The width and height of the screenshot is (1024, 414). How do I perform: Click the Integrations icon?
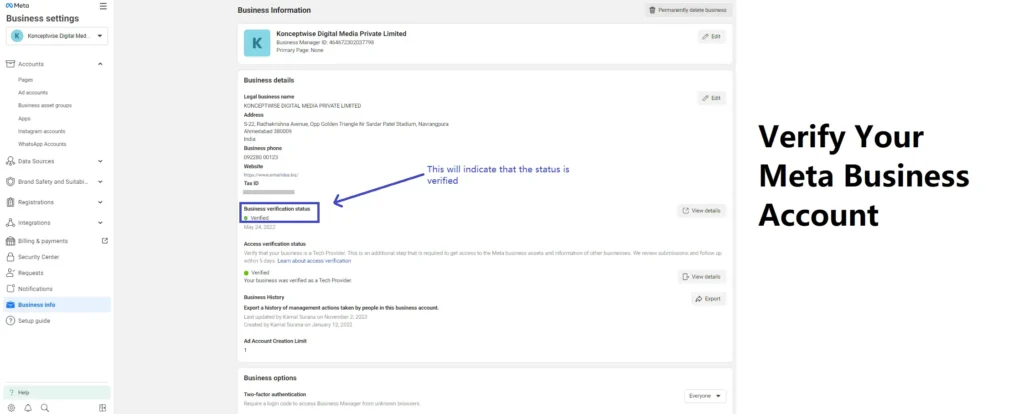pyautogui.click(x=10, y=223)
